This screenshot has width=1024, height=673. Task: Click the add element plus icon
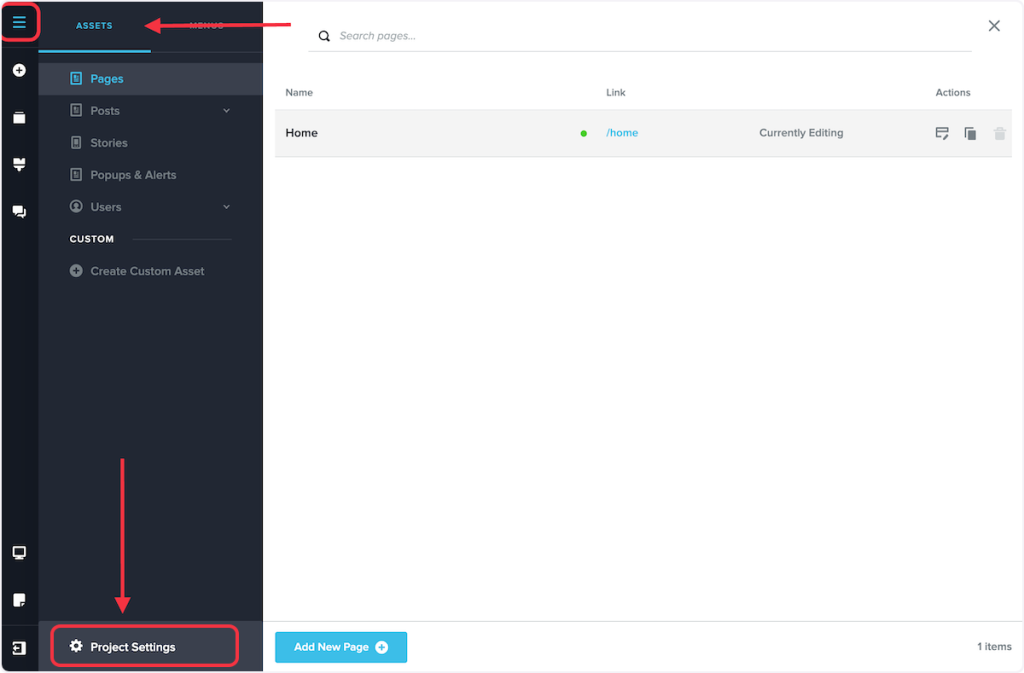[19, 71]
